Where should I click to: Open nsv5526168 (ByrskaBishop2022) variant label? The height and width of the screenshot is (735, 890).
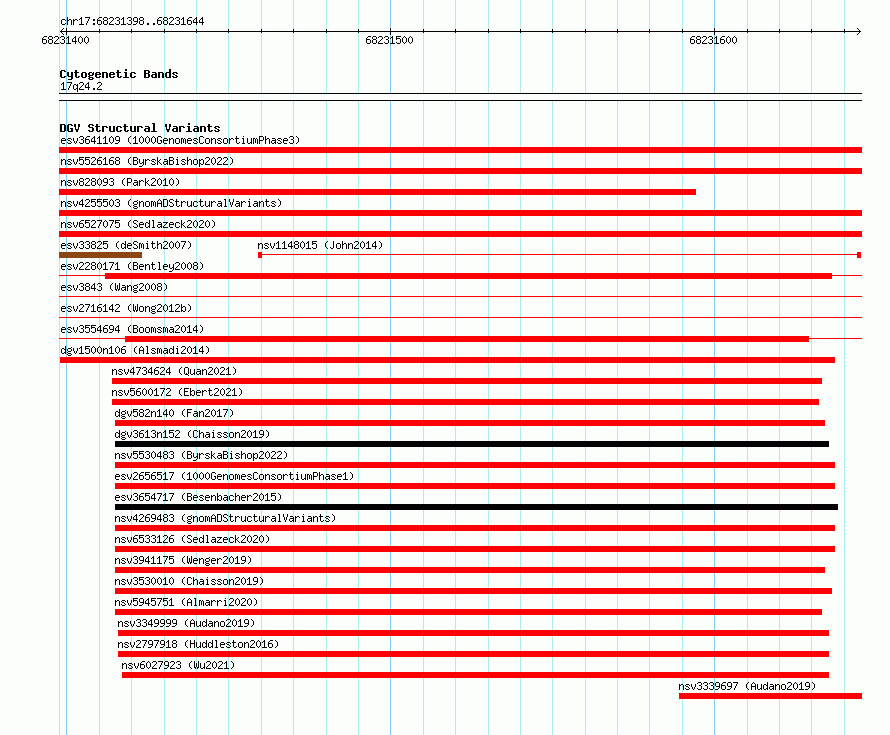[x=147, y=161]
